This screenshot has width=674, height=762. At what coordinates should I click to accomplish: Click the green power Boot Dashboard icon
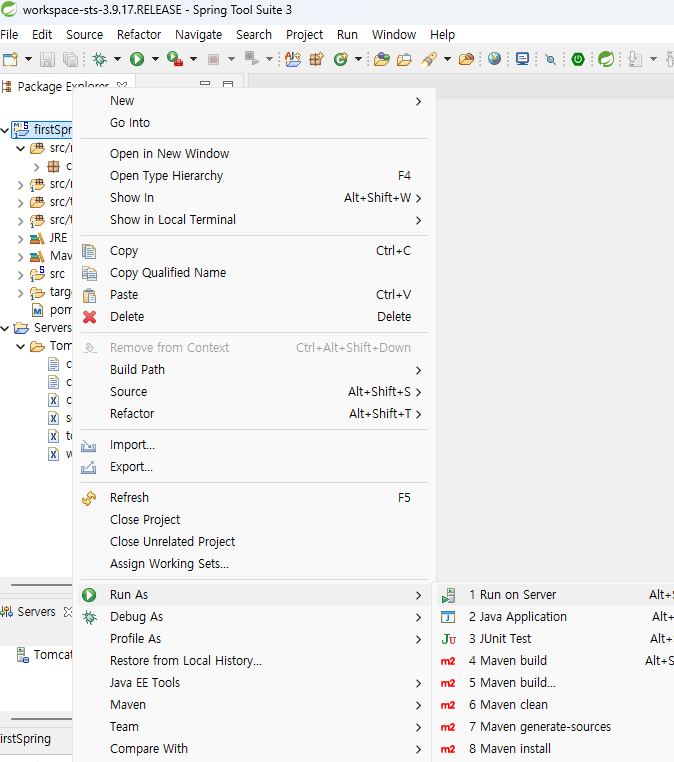pos(578,59)
